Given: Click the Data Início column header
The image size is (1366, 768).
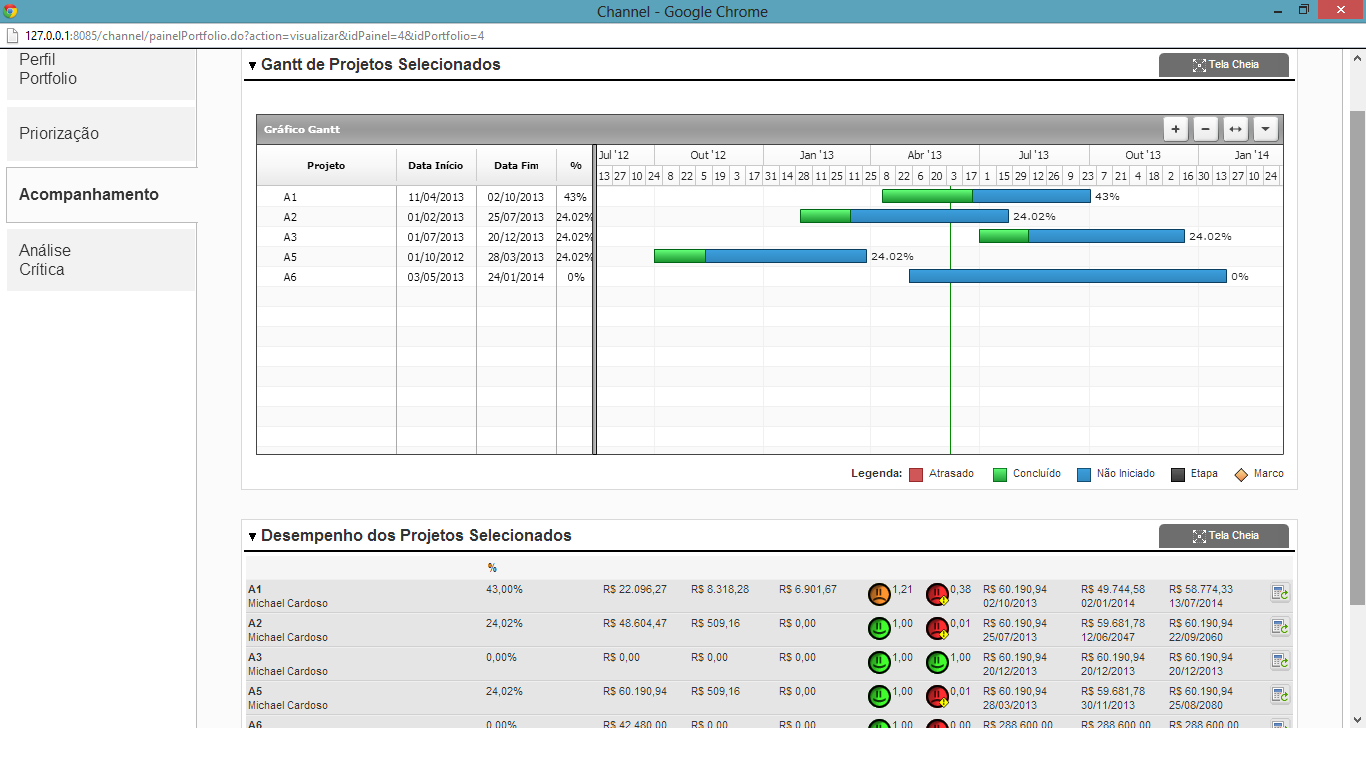Looking at the screenshot, I should (436, 166).
